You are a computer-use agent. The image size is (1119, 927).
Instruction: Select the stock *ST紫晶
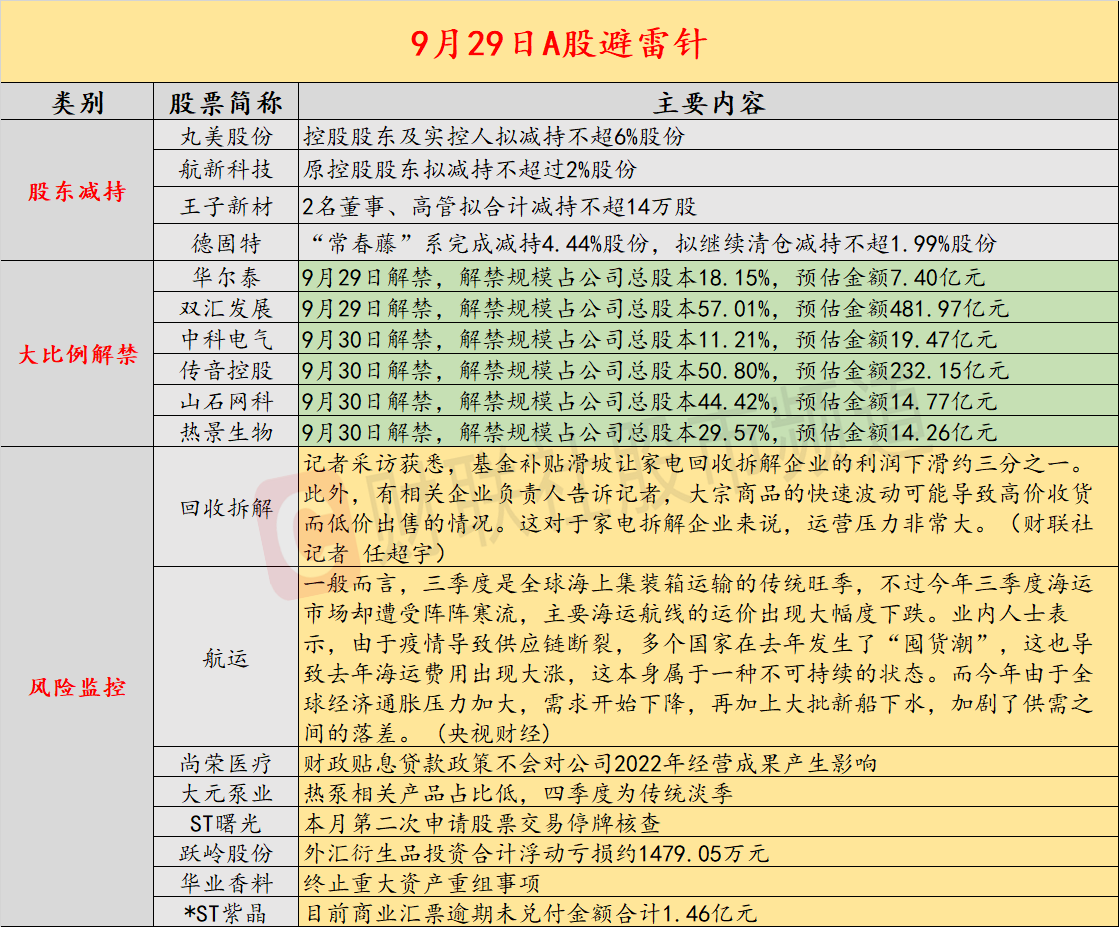(x=225, y=910)
